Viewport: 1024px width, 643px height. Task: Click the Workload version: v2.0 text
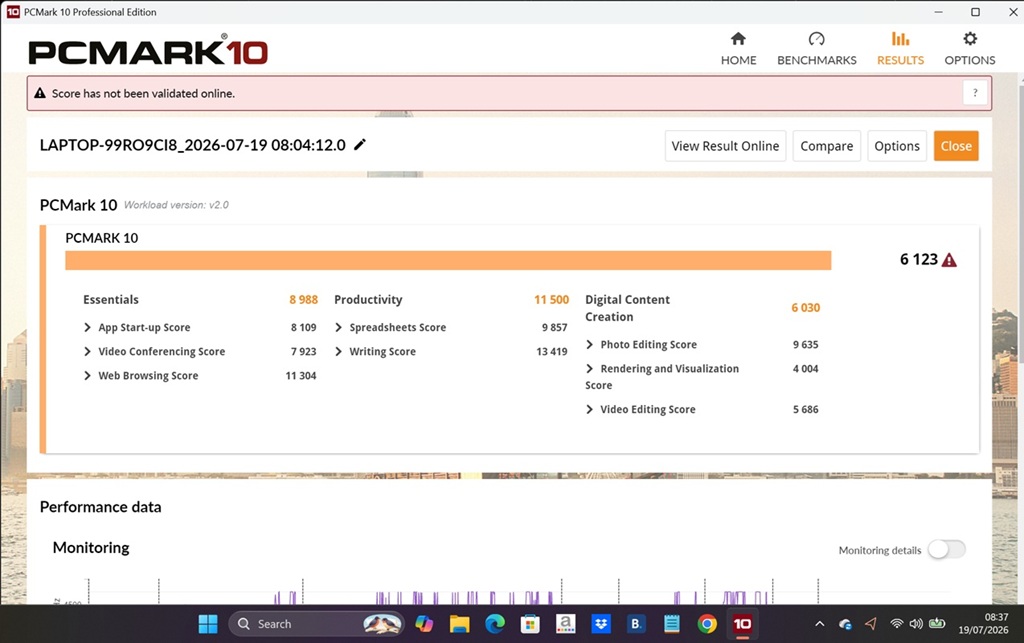[176, 205]
